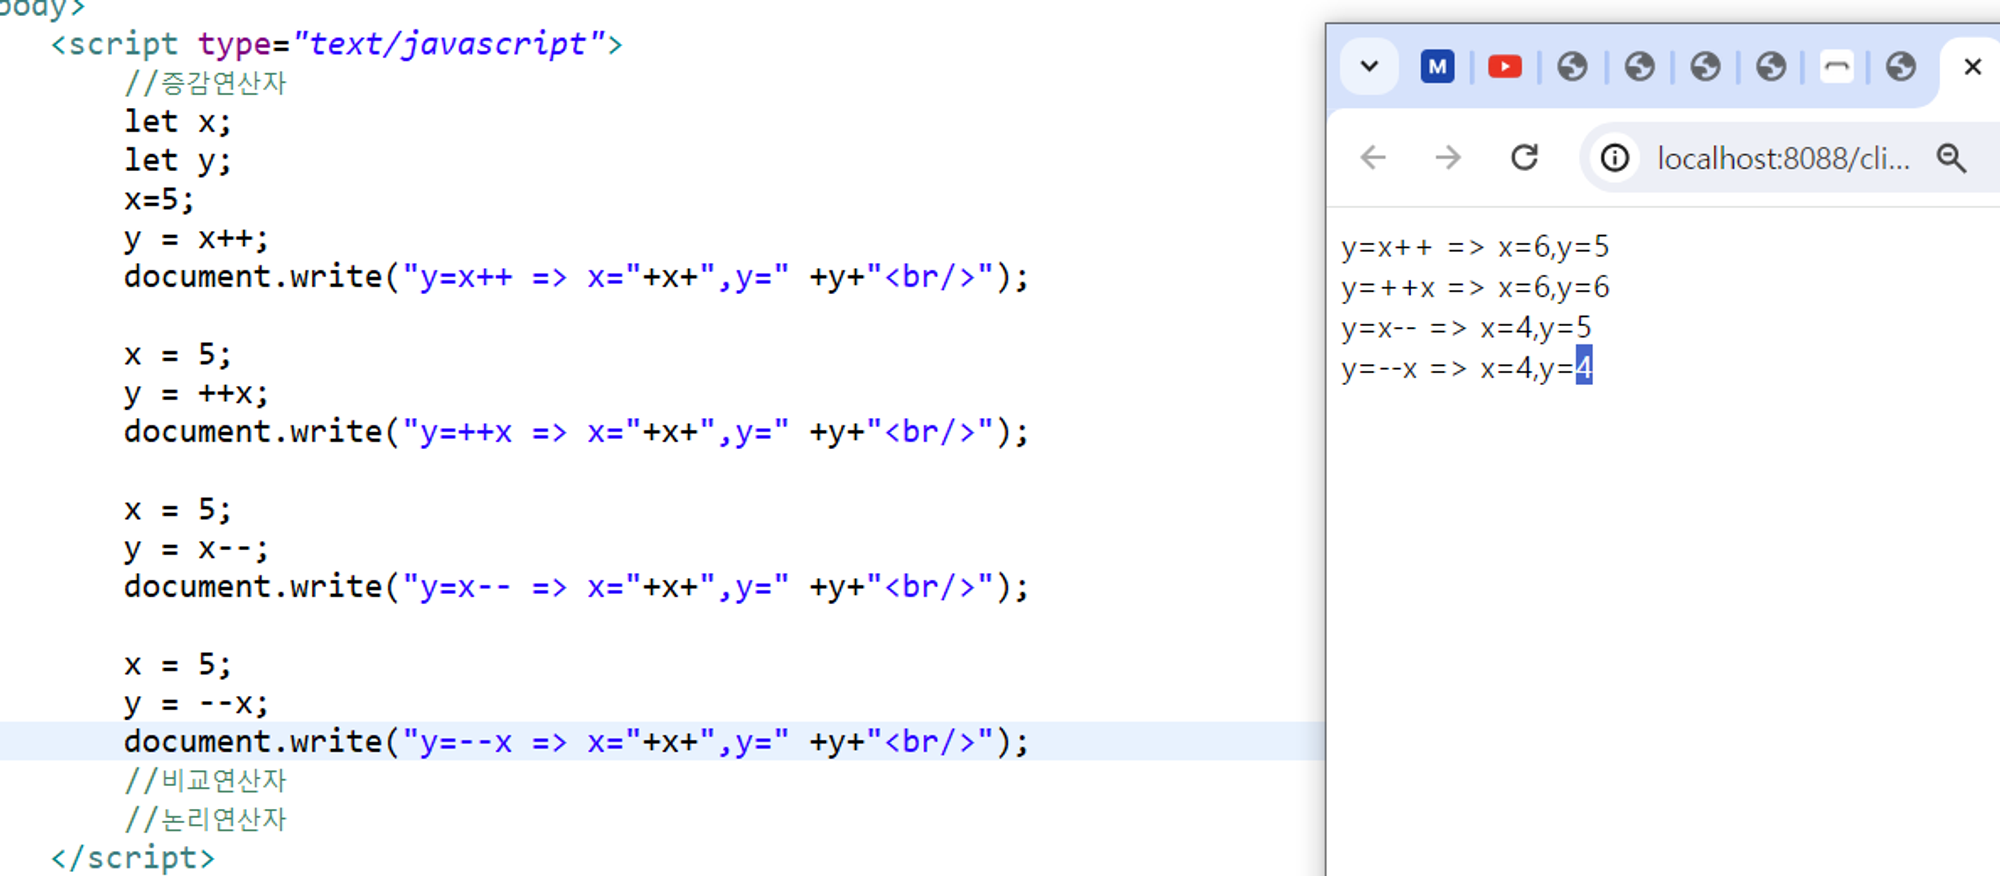Click the highlighted 4 in last output line
The height and width of the screenshot is (876, 2000).
tap(1584, 367)
